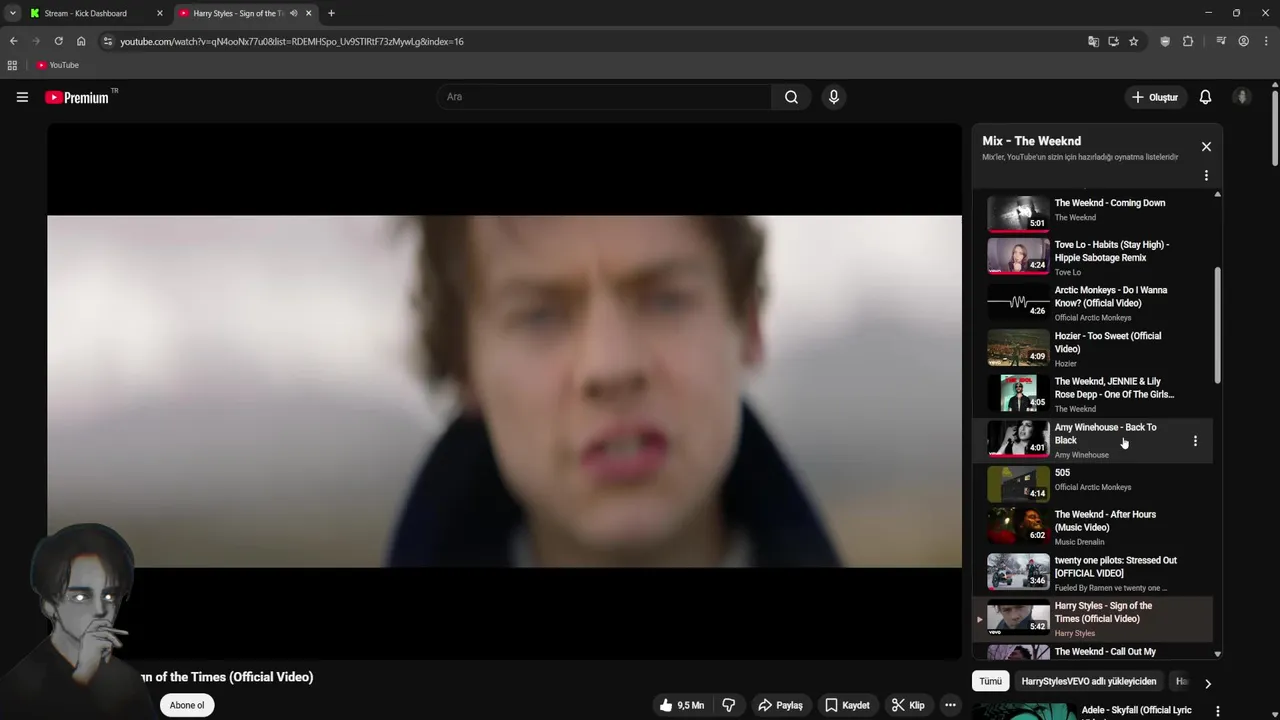1280x720 pixels.
Task: Open the notifications bell
Action: pyautogui.click(x=1205, y=97)
